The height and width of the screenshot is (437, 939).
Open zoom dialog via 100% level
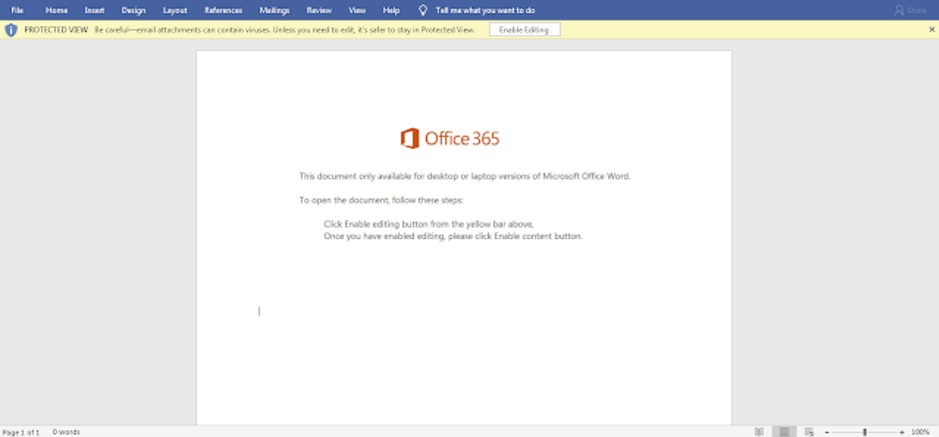(921, 432)
